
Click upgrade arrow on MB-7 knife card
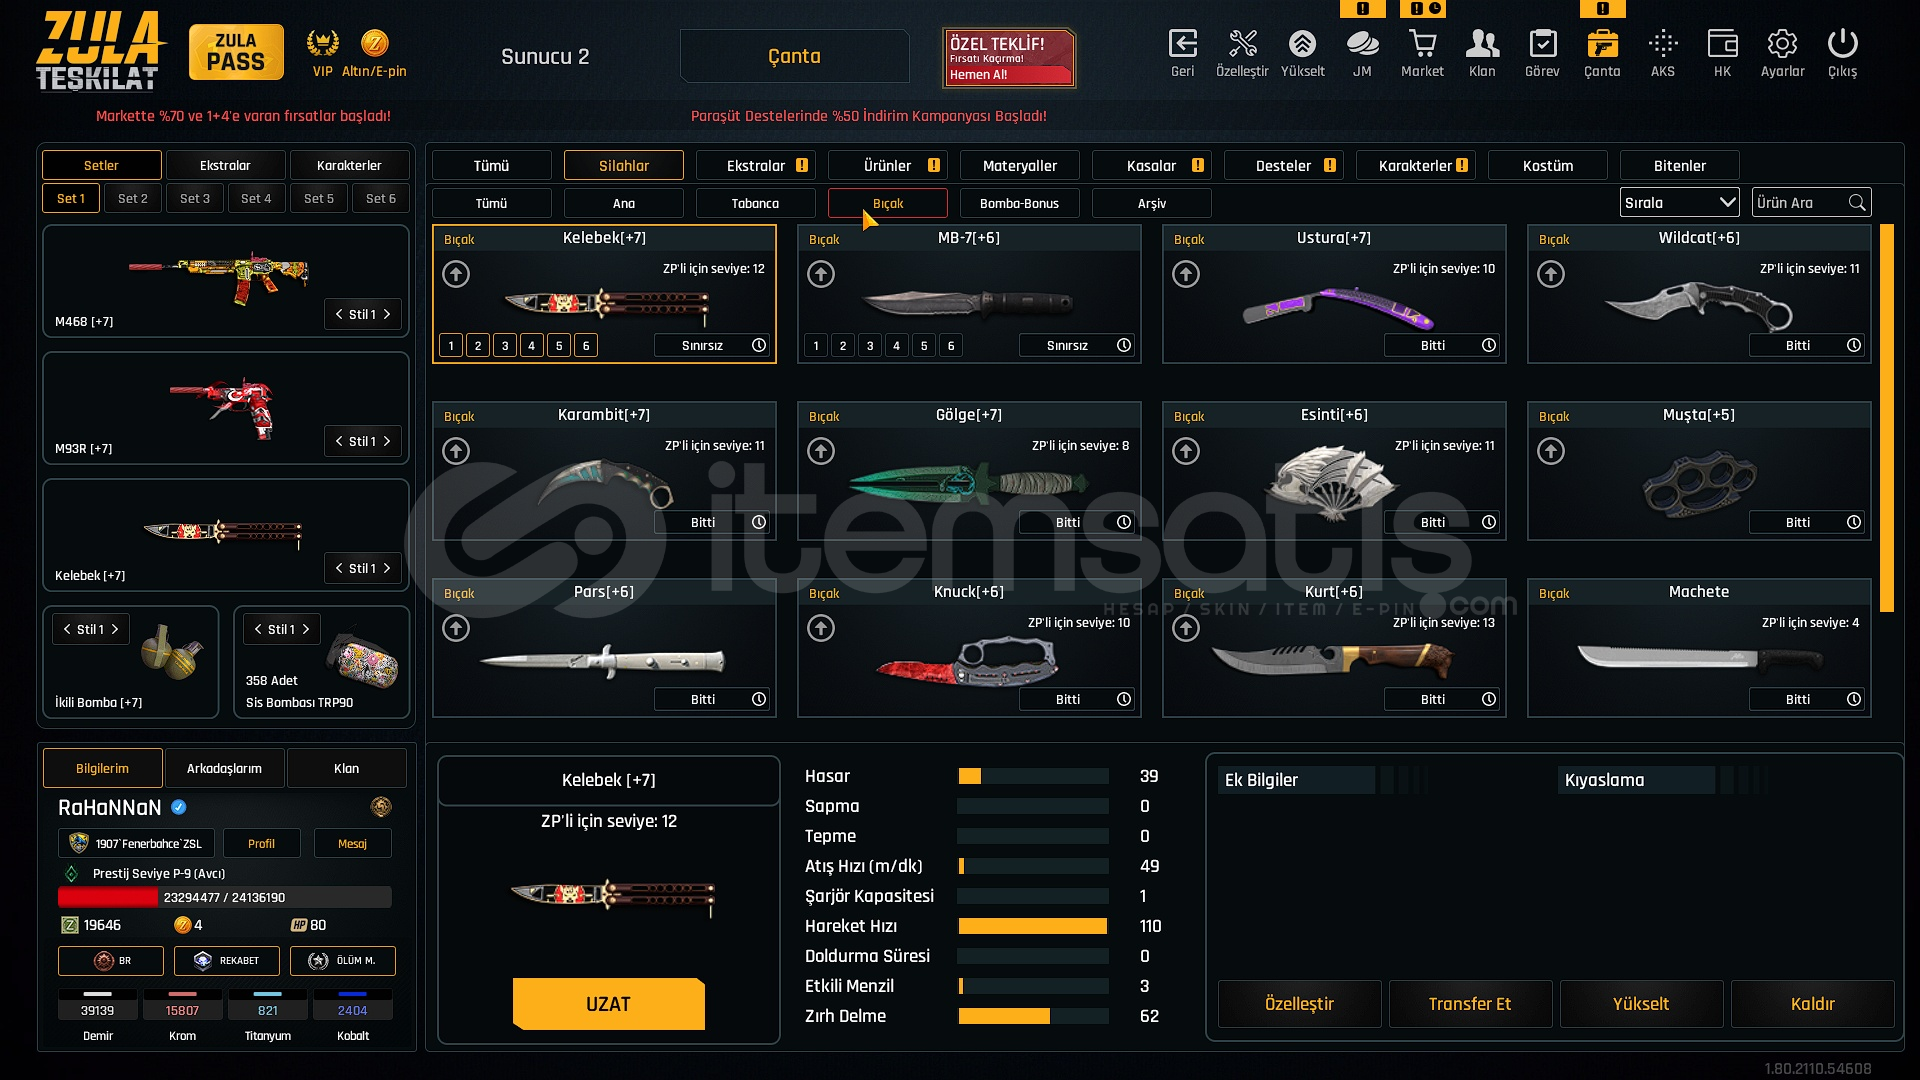[x=821, y=274]
